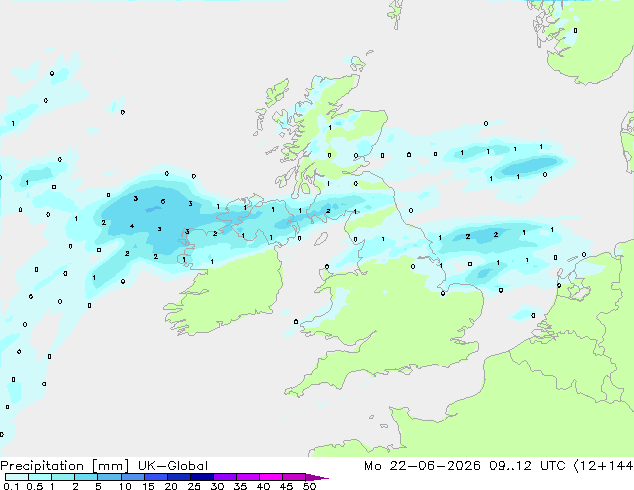Click the '15' legend scale label

(x=148, y=486)
